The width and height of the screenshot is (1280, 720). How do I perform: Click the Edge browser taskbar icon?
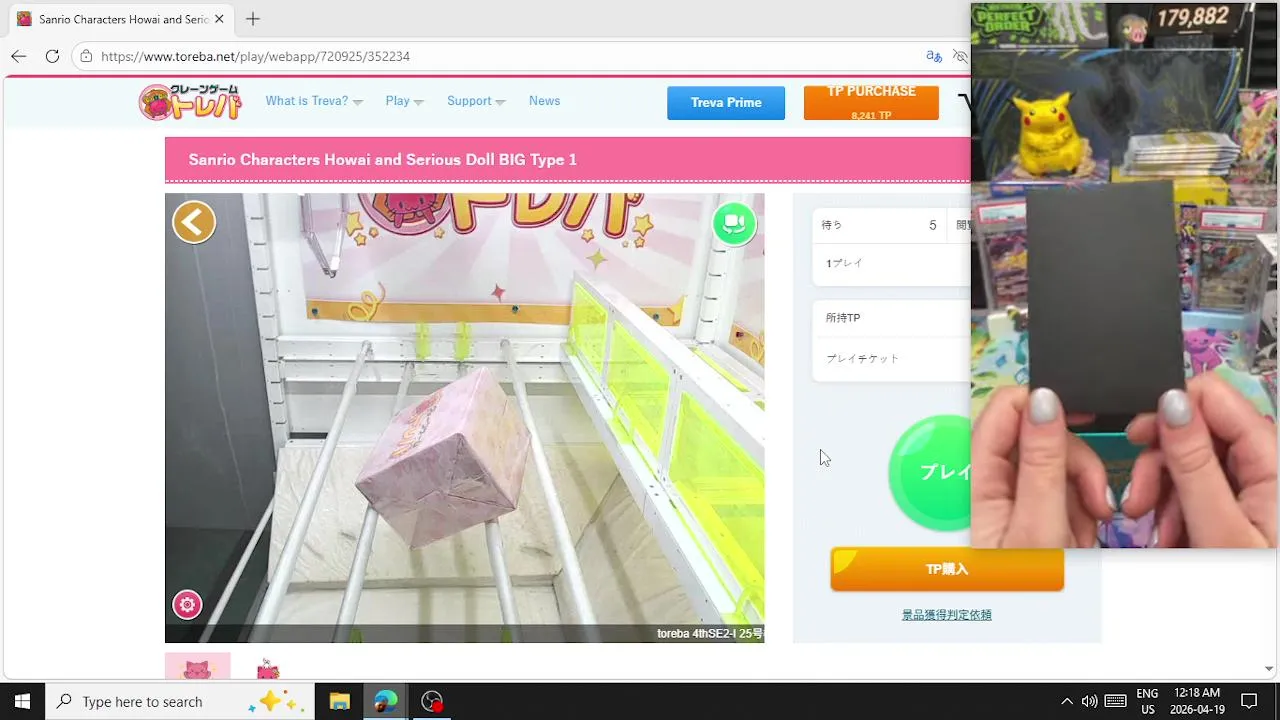point(386,701)
